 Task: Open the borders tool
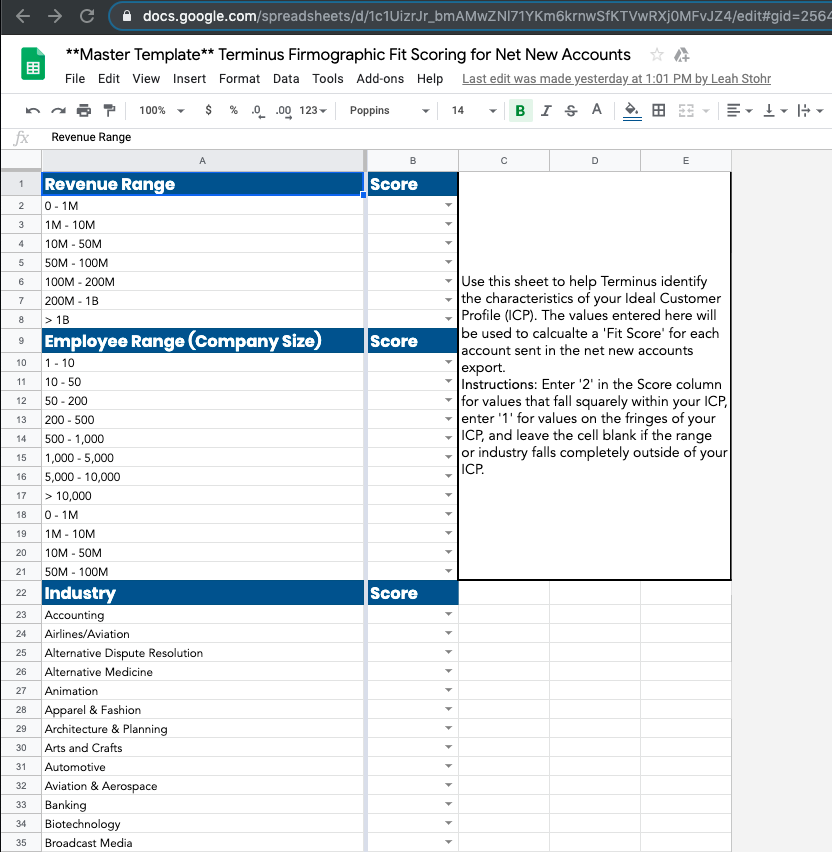pyautogui.click(x=659, y=111)
